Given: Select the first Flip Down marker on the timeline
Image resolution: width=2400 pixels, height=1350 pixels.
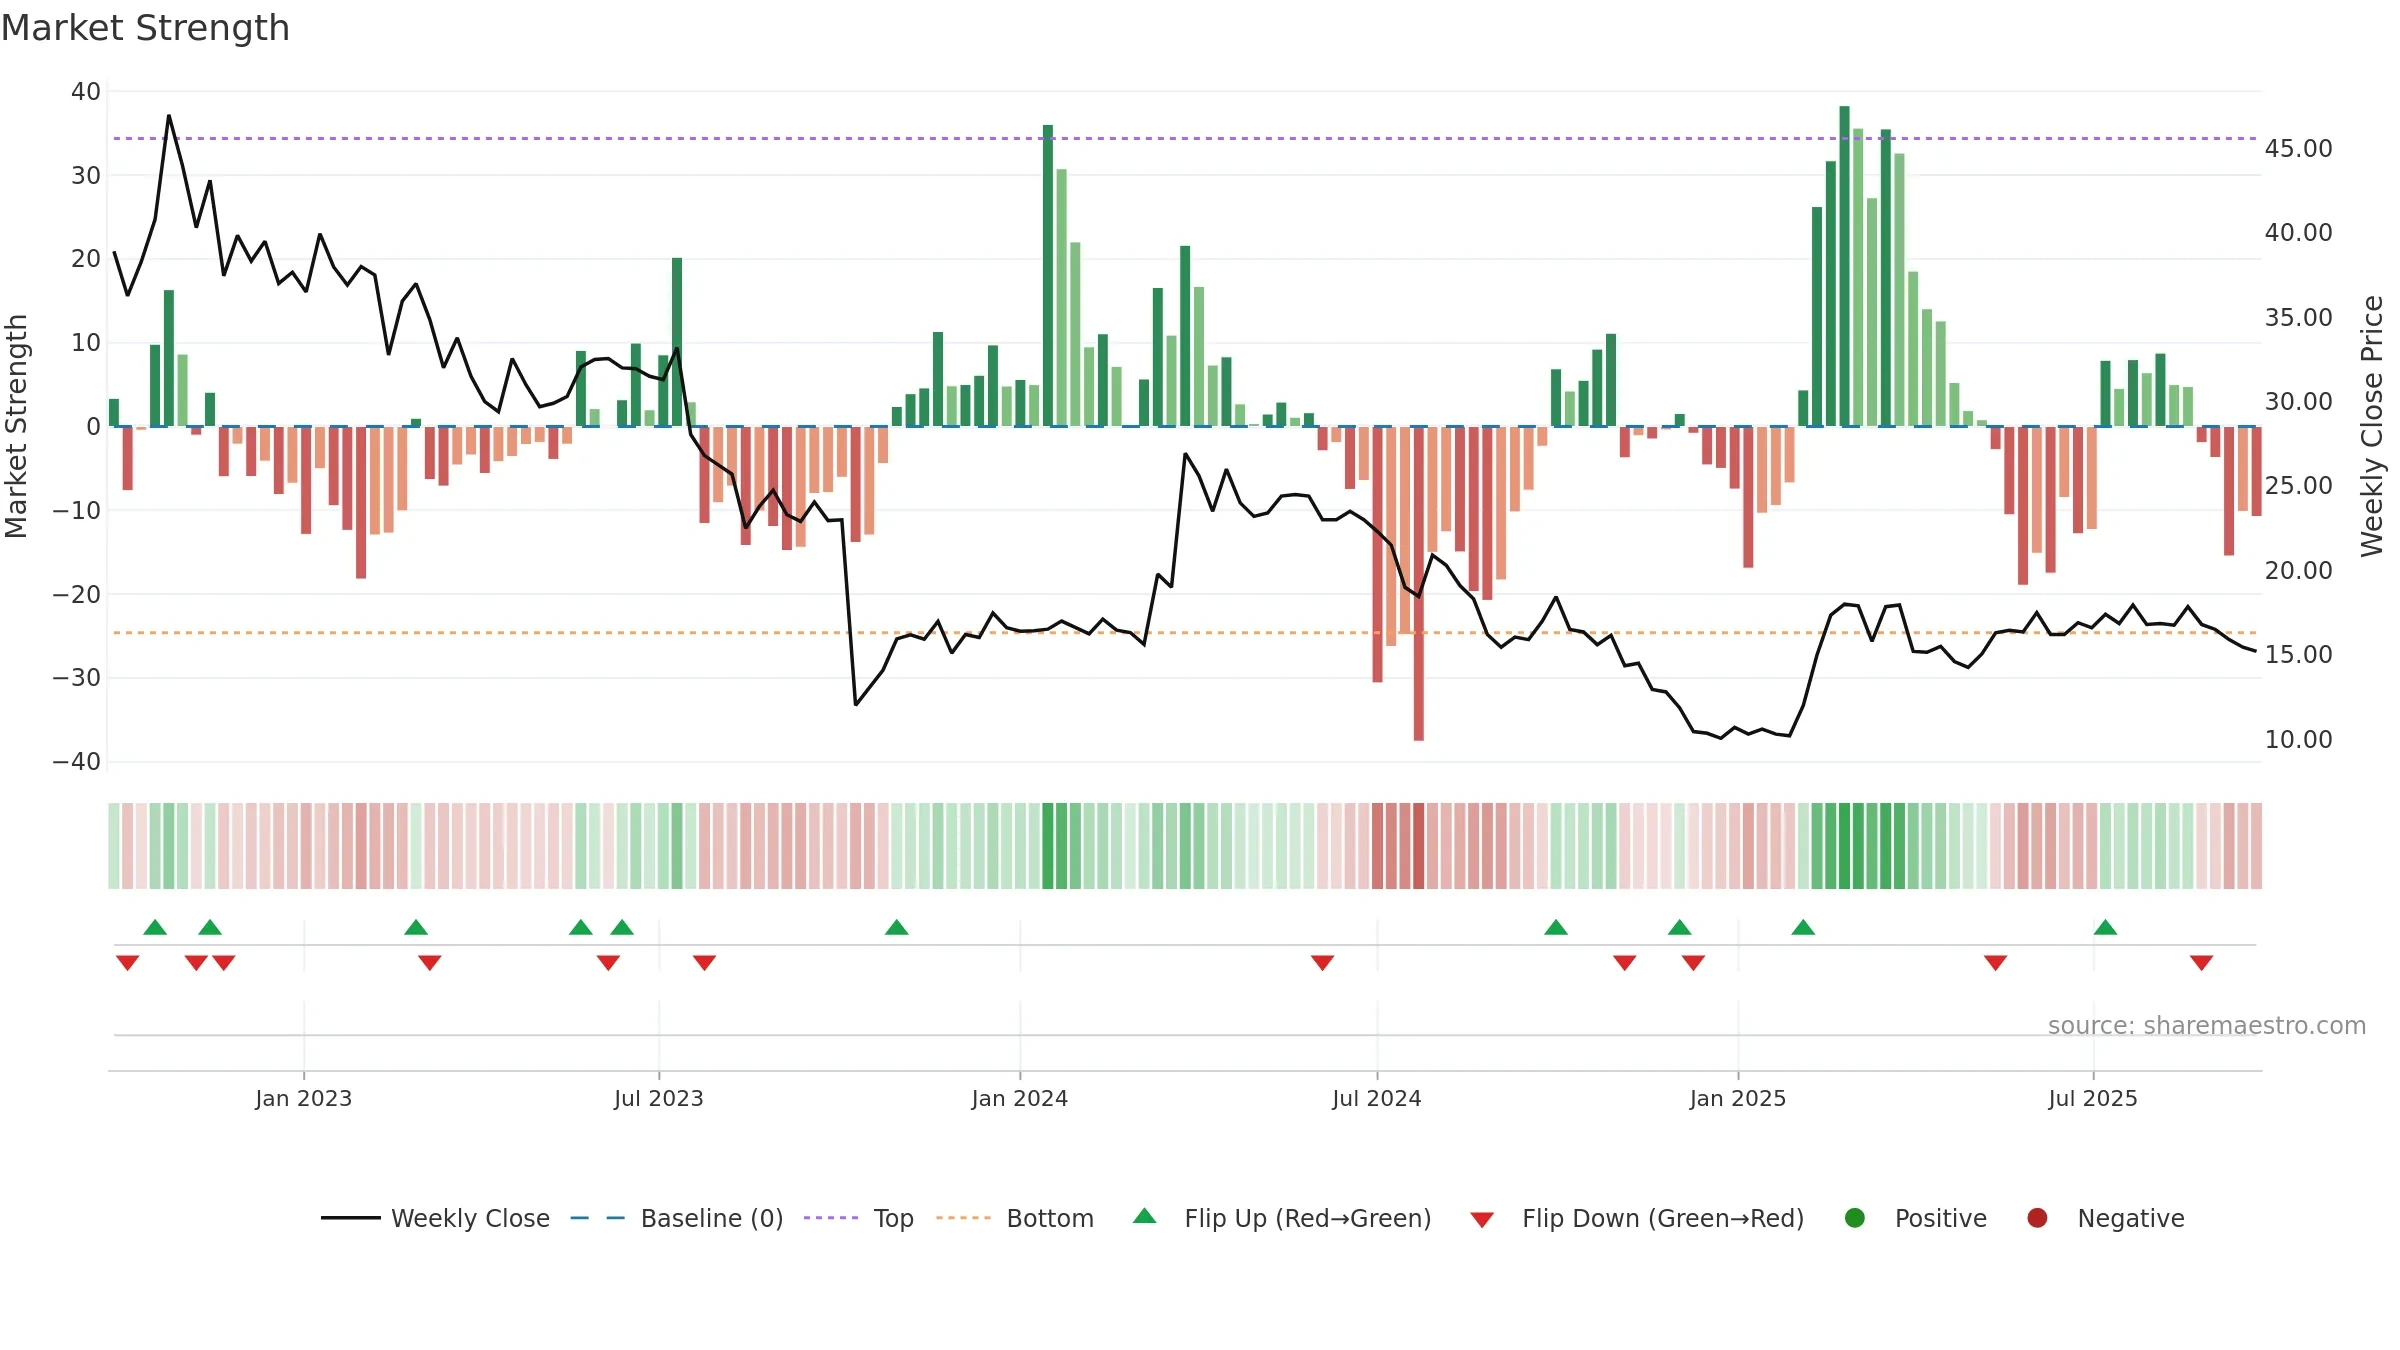Looking at the screenshot, I should coord(127,963).
